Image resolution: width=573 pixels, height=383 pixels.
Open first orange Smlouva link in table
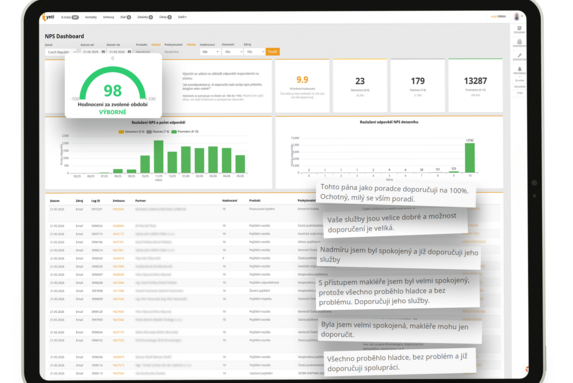[x=118, y=209]
